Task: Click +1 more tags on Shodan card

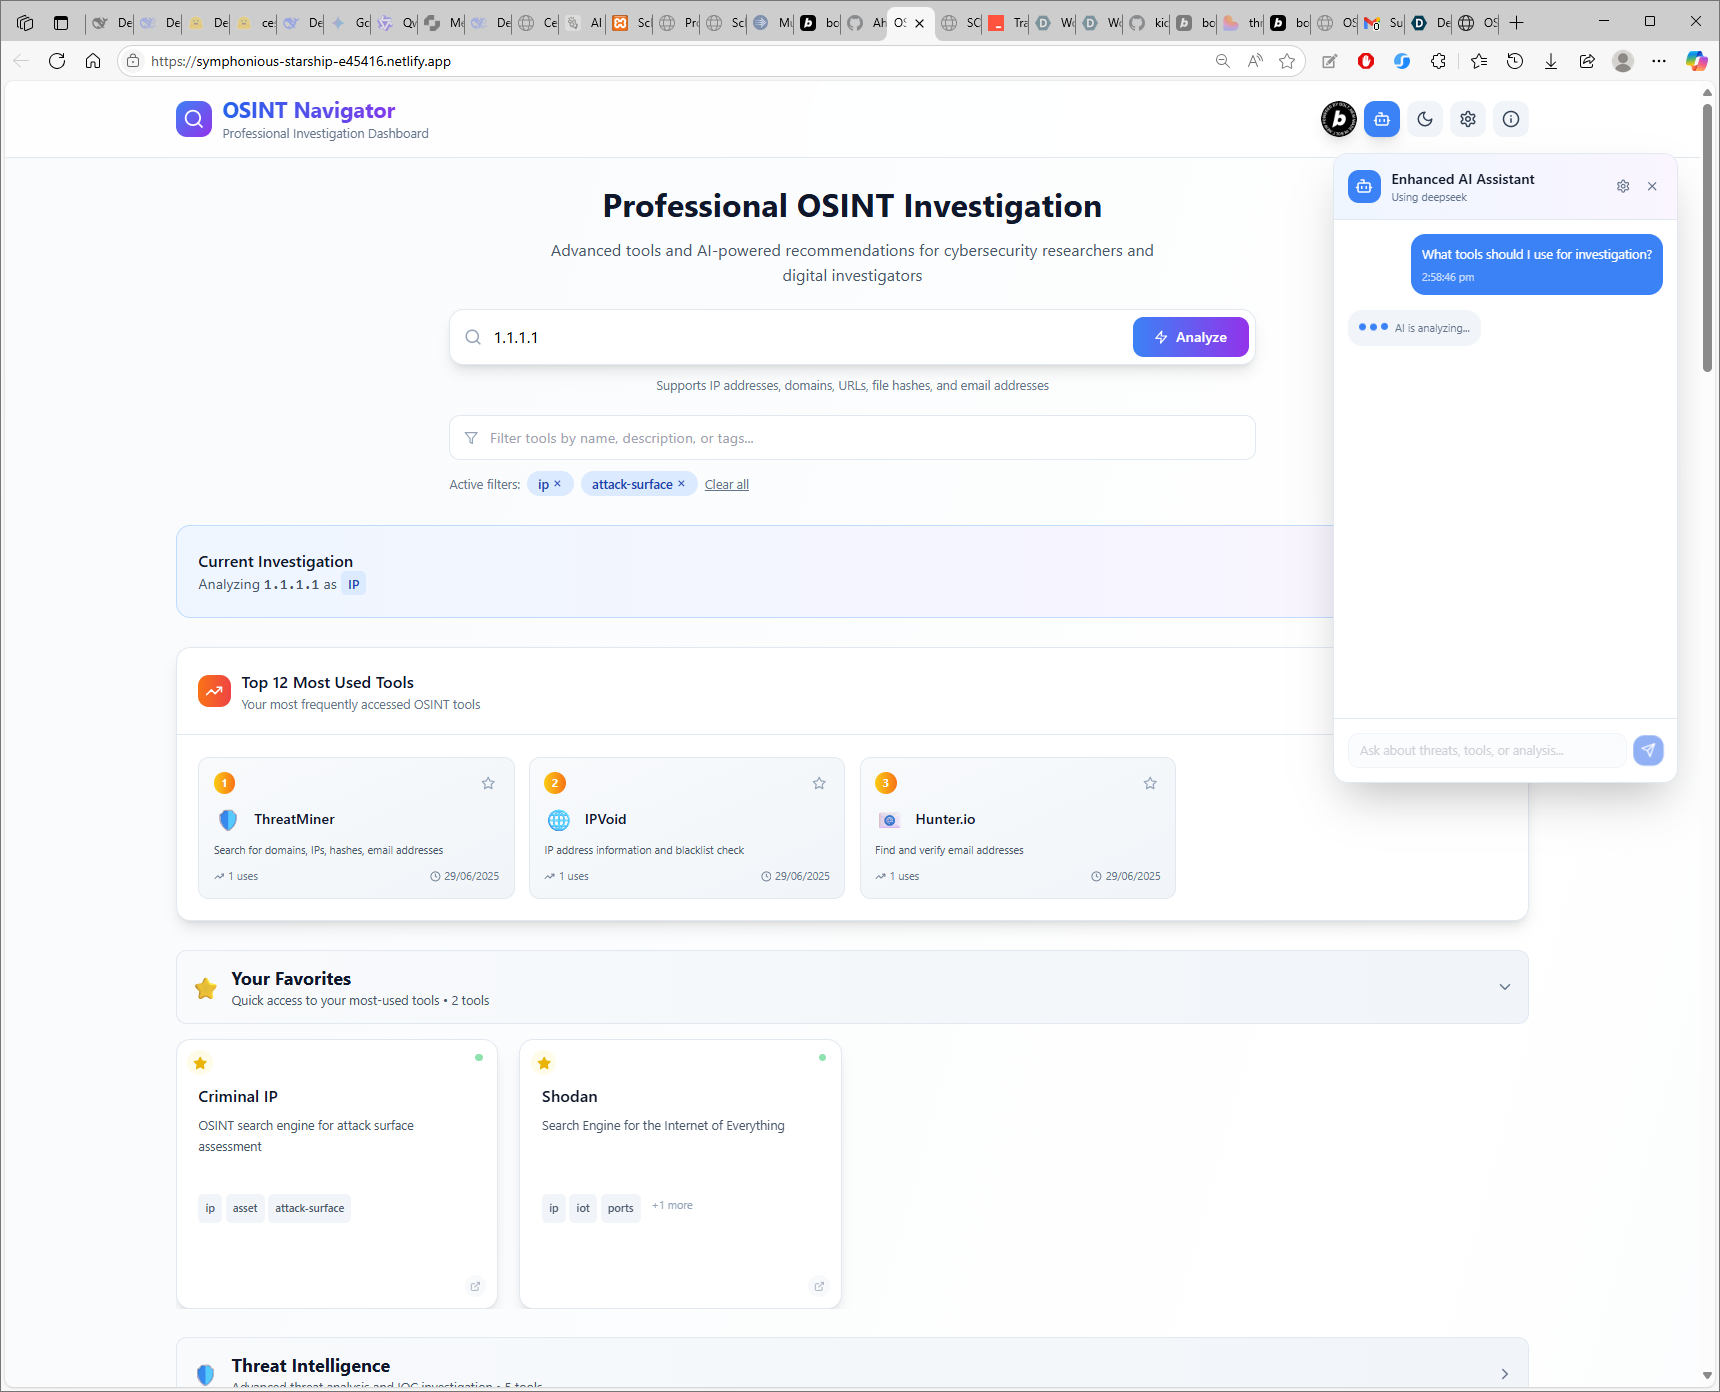Action: pyautogui.click(x=672, y=1205)
